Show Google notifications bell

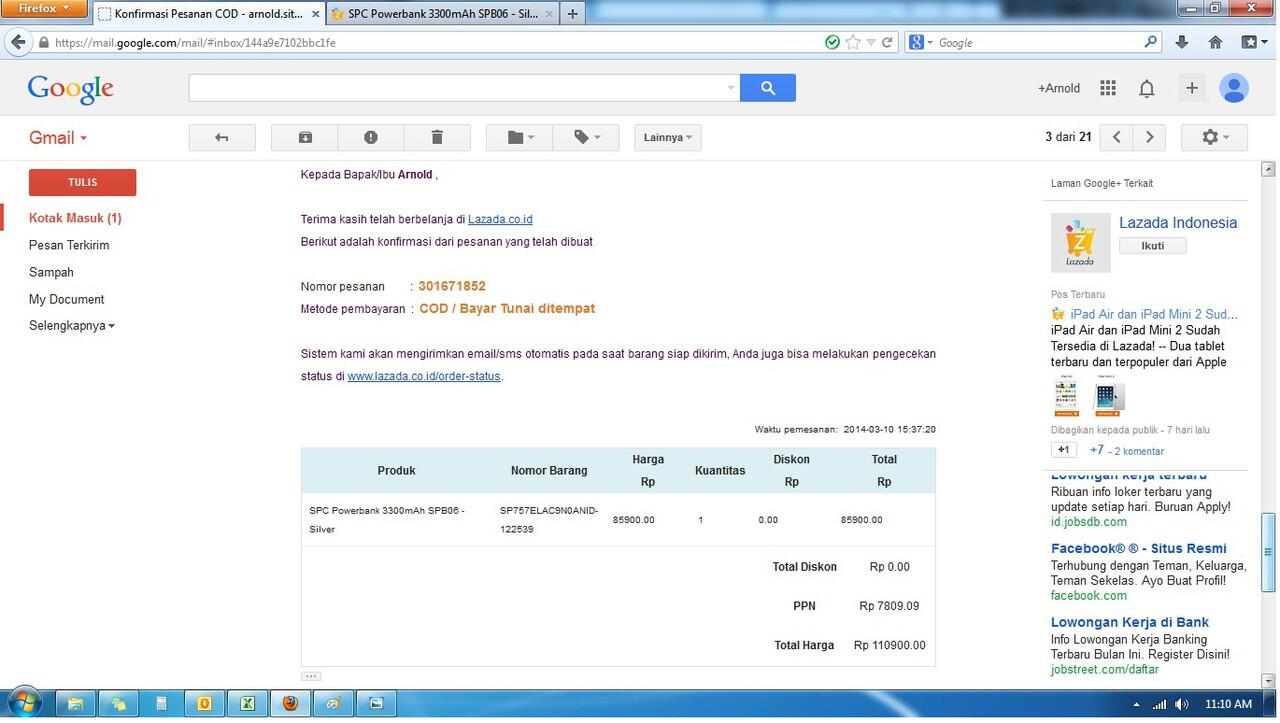coord(1147,88)
